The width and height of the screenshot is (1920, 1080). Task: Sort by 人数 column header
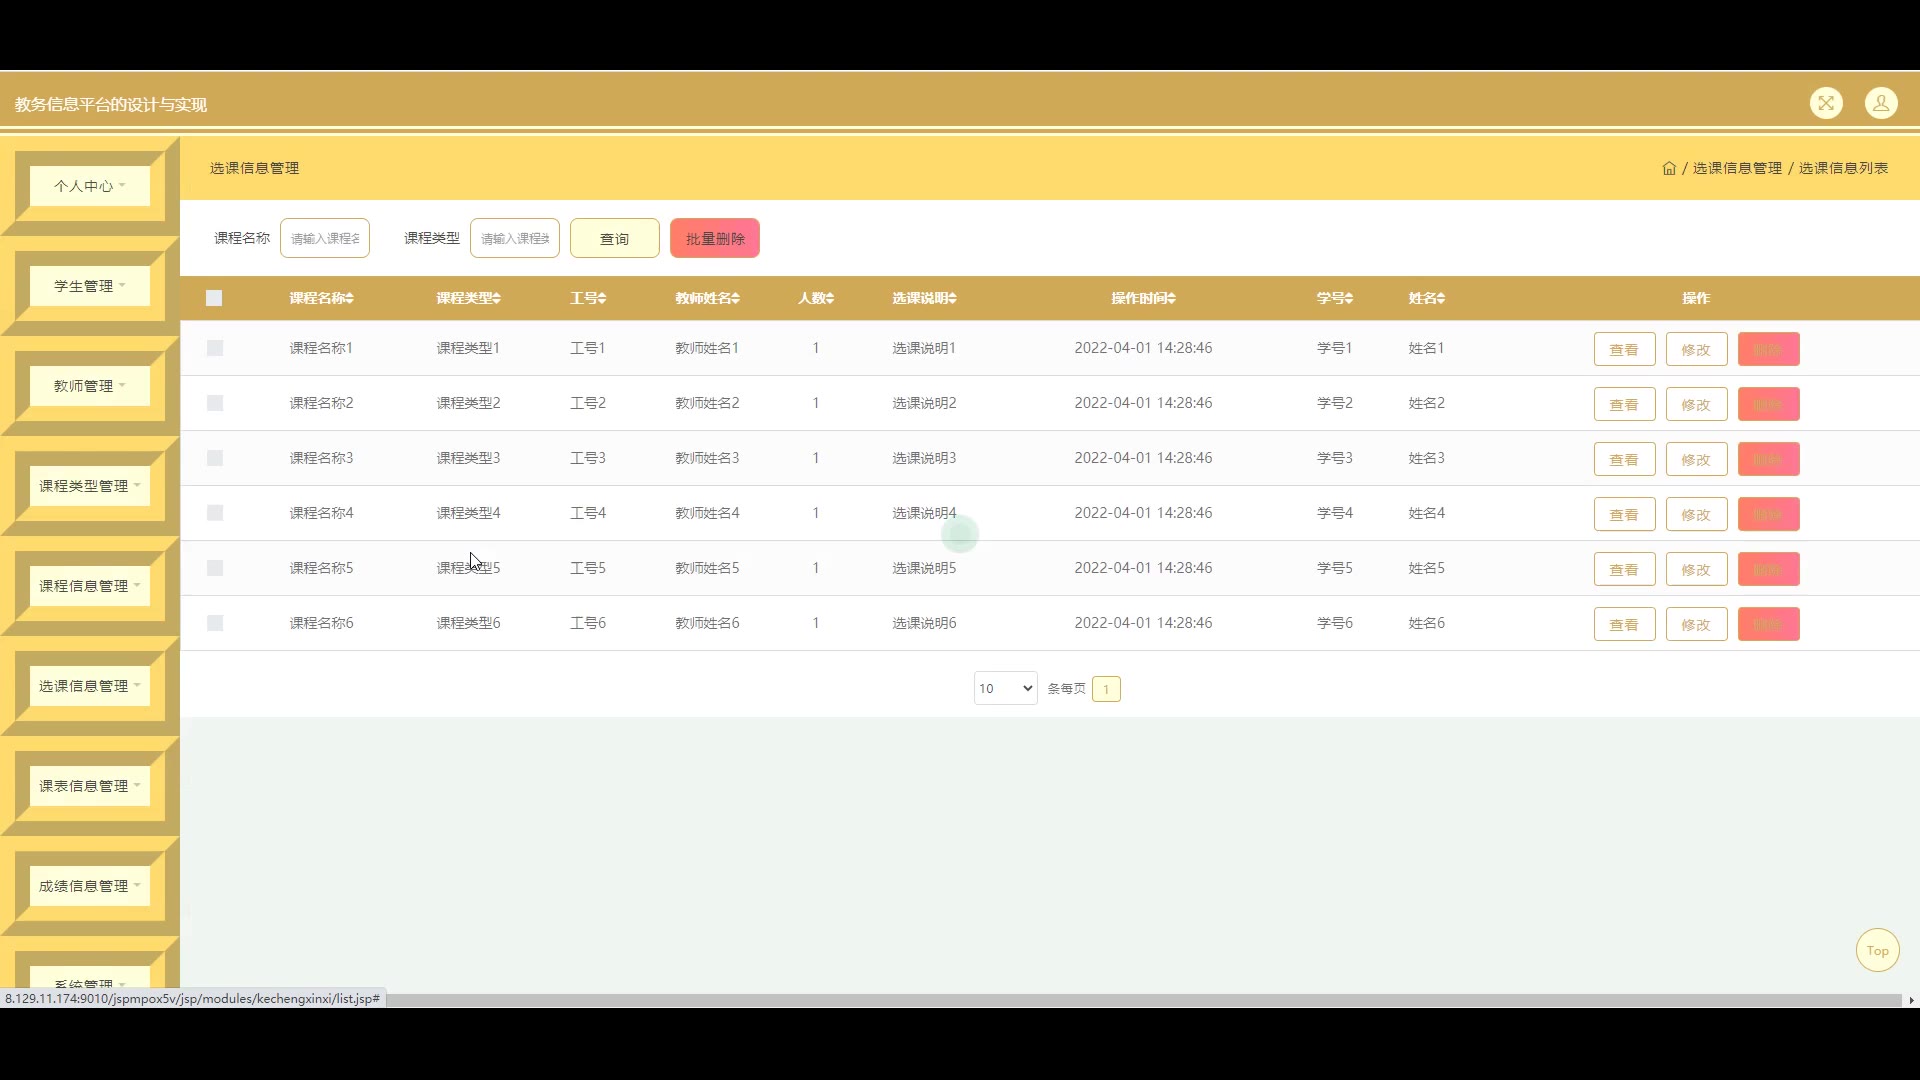pos(816,298)
